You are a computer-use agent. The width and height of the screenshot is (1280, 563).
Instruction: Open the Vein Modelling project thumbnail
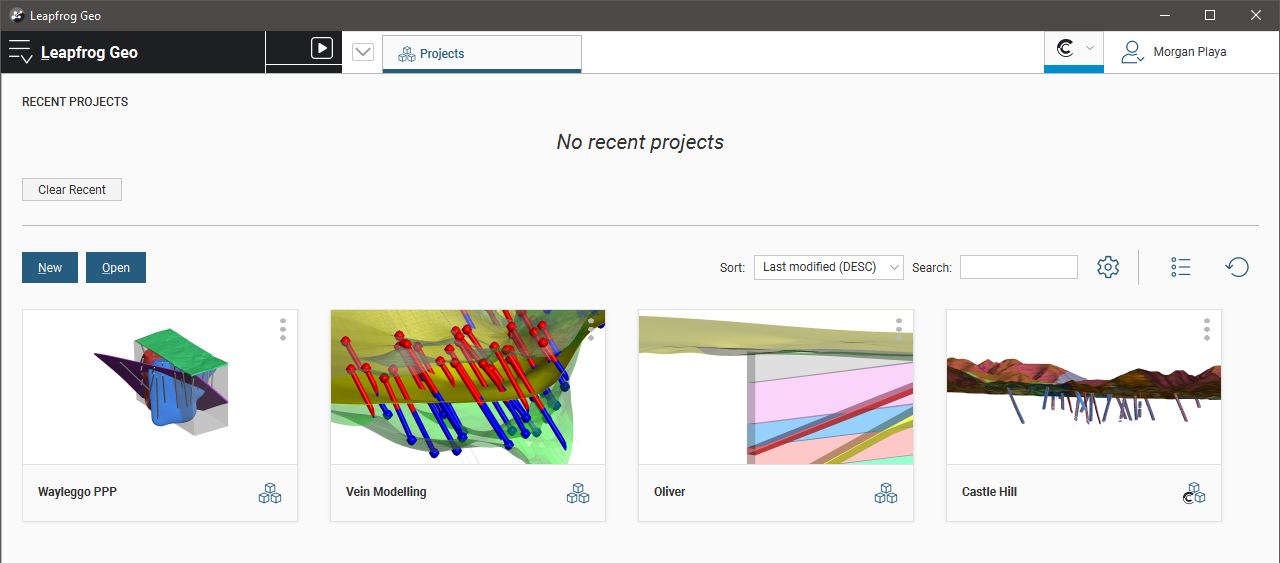pyautogui.click(x=468, y=387)
